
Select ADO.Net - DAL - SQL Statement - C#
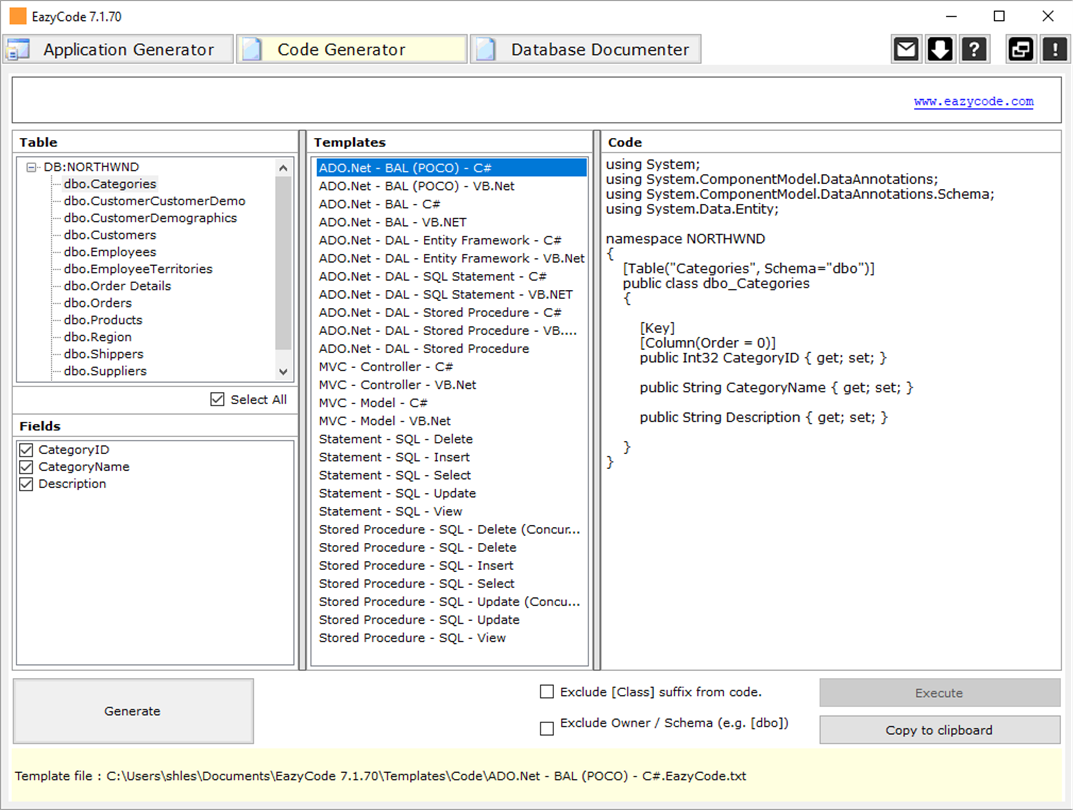(x=452, y=276)
